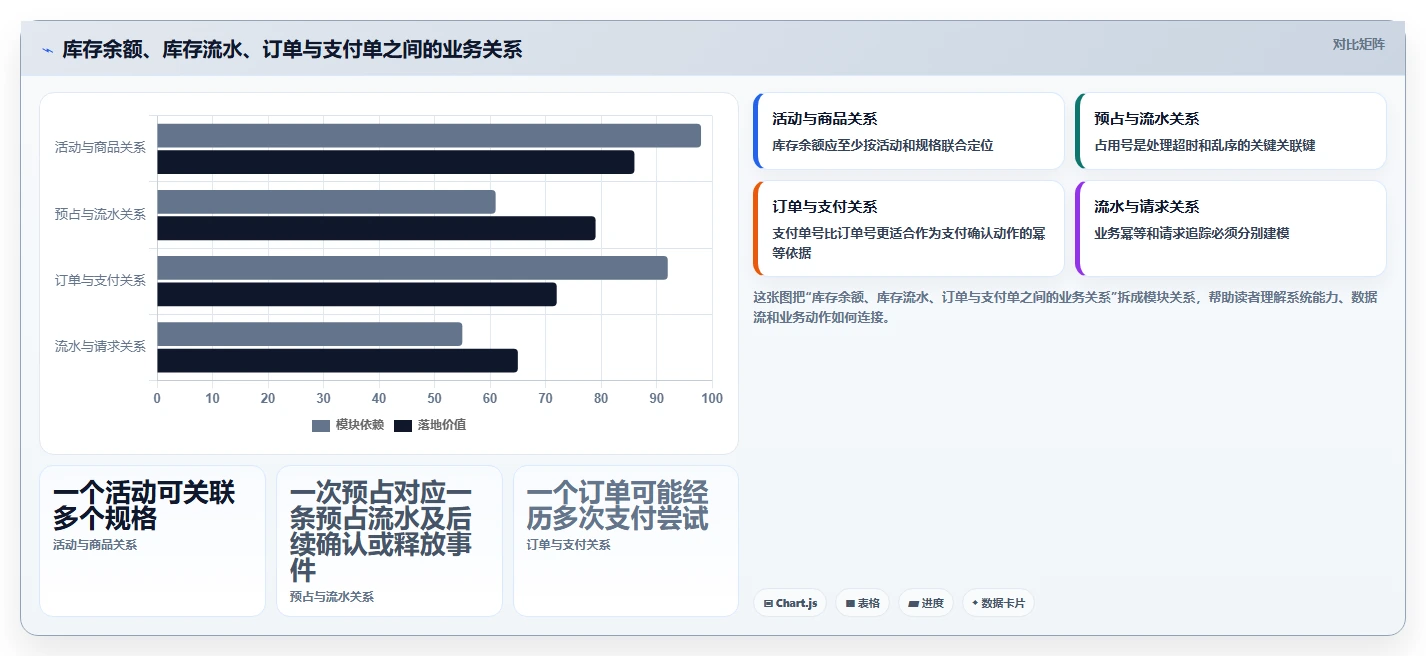Click the description paragraph starting 这张图把
The width and height of the screenshot is (1426, 656).
click(1065, 307)
